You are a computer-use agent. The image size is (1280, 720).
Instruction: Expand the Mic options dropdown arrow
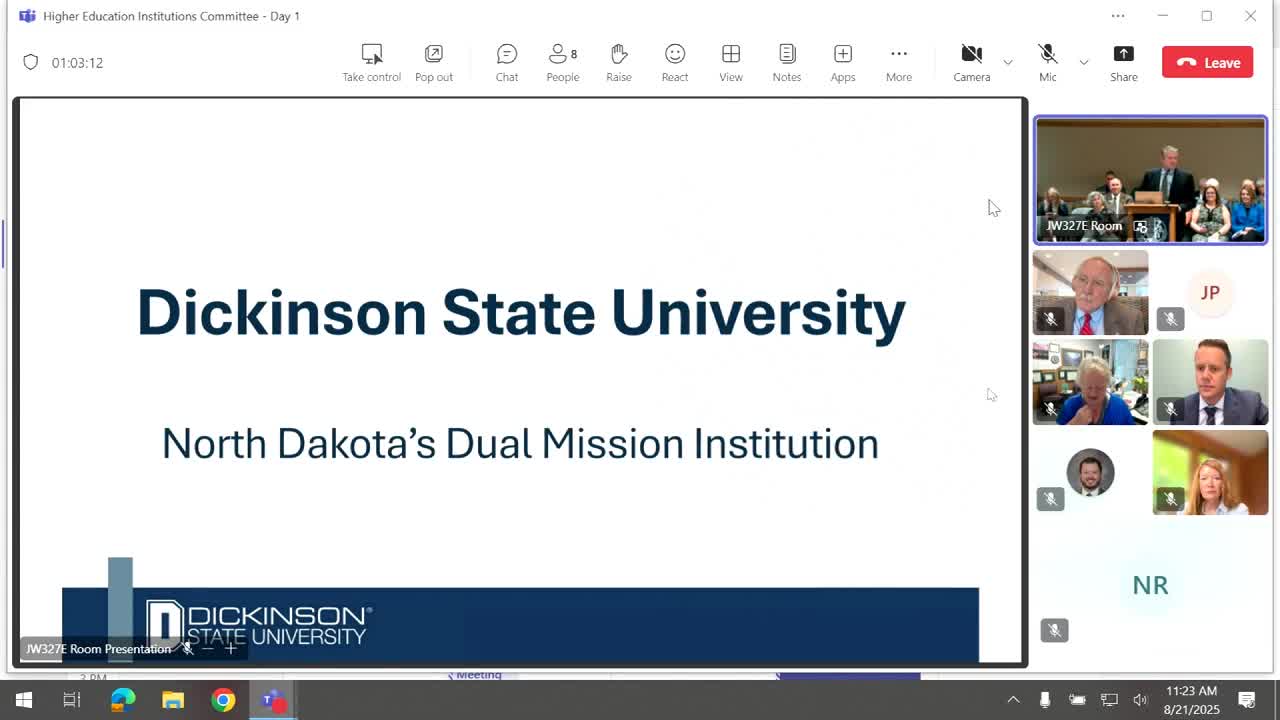point(1083,62)
